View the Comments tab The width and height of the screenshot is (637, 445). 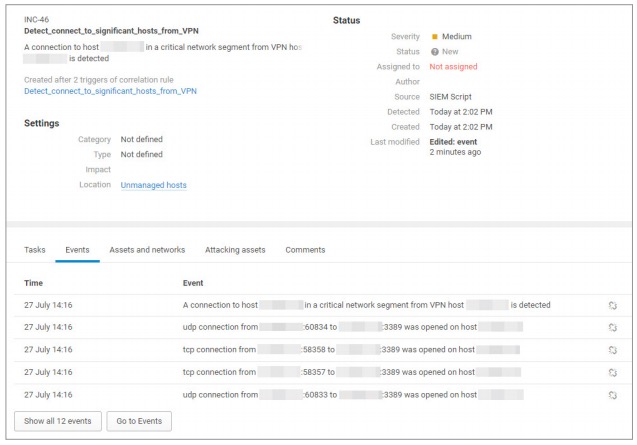click(305, 250)
